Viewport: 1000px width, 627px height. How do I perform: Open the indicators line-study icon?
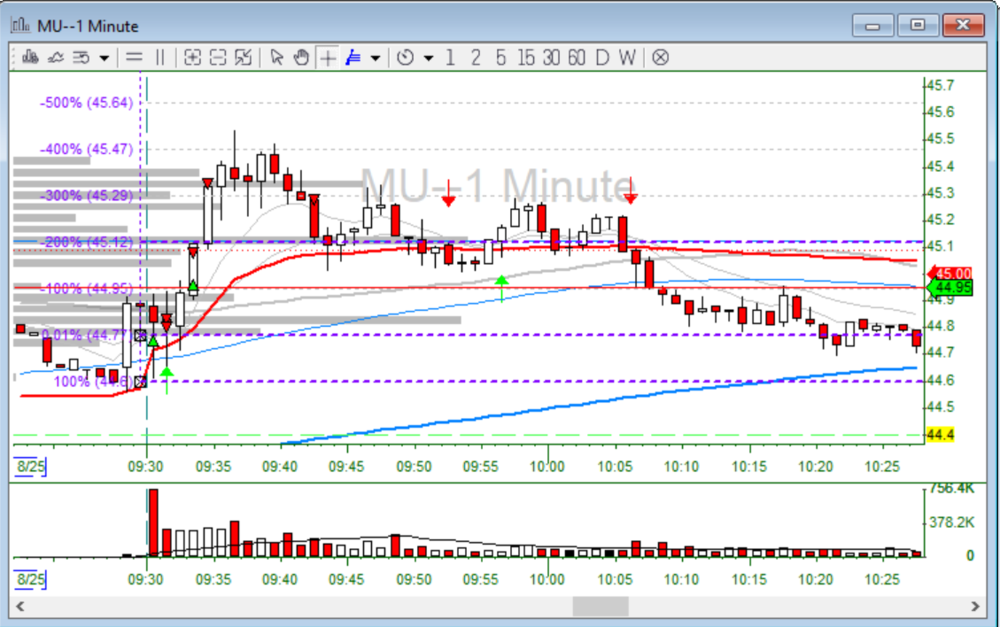coord(56,58)
